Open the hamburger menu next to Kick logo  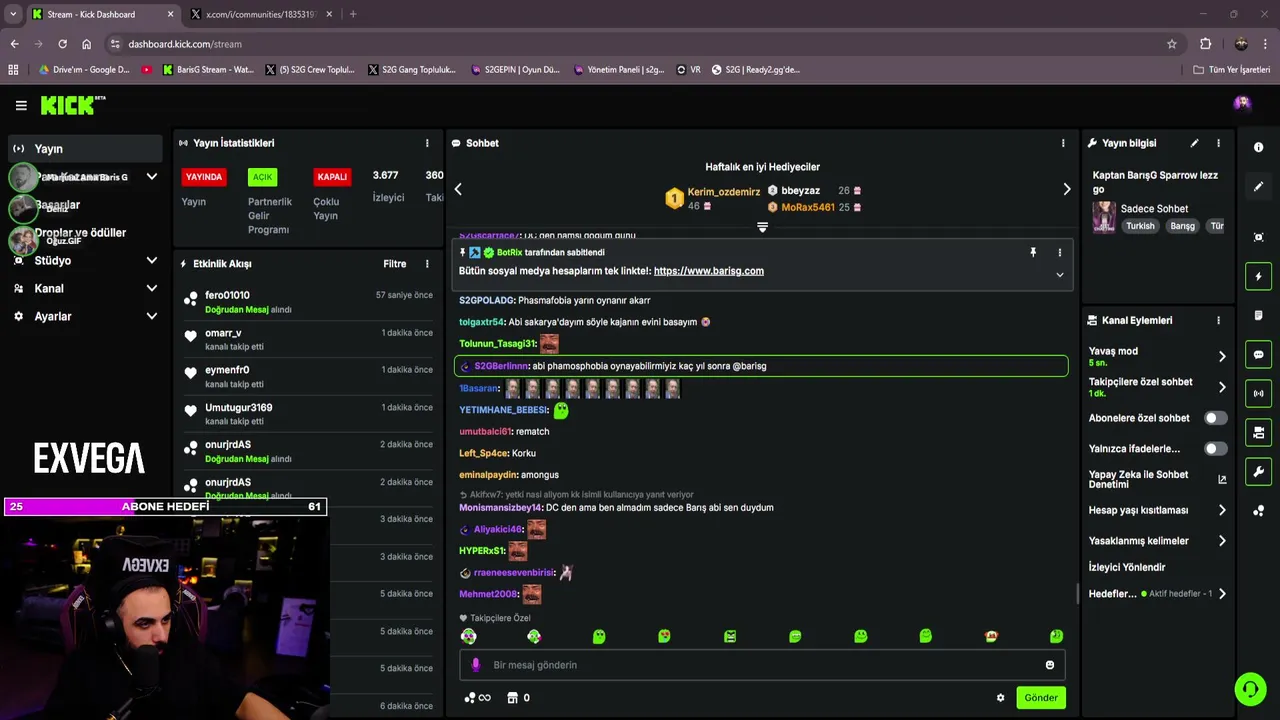pos(21,105)
